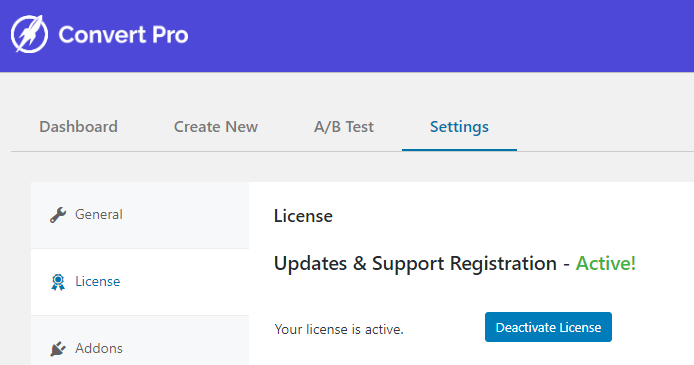Click the blue underline below Settings tab

pyautogui.click(x=459, y=150)
